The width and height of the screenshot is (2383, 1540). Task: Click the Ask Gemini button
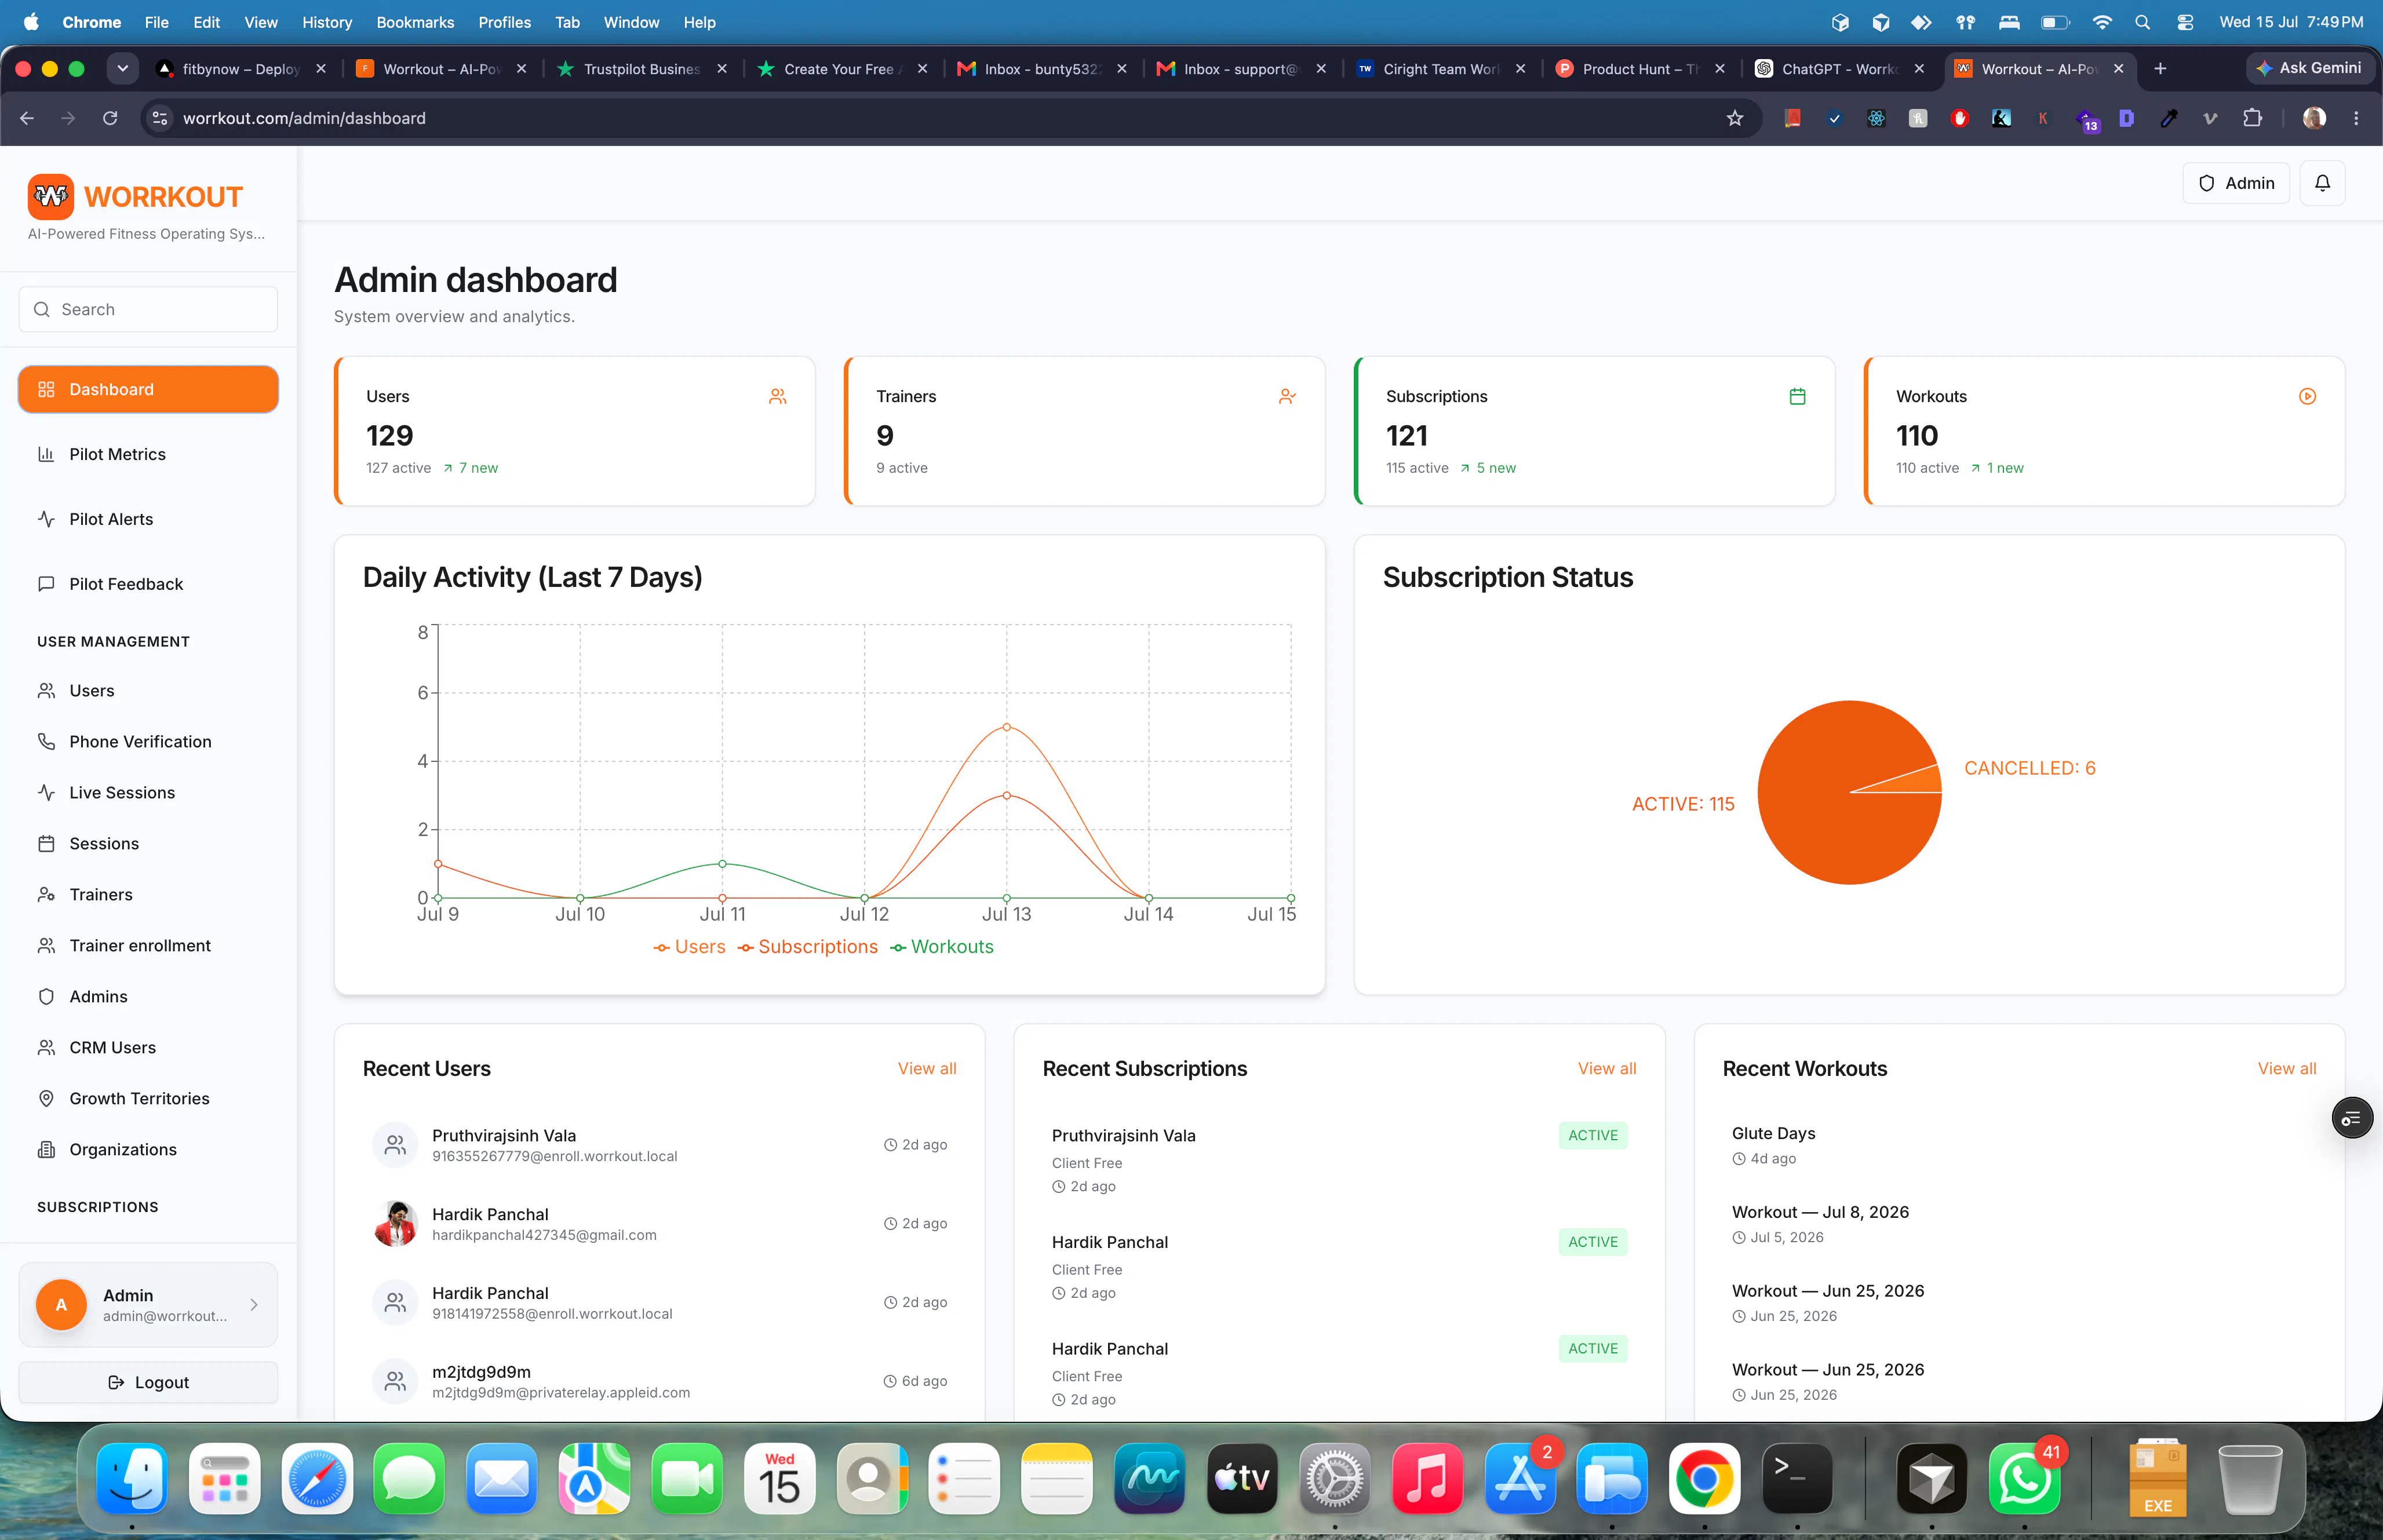tap(2309, 68)
